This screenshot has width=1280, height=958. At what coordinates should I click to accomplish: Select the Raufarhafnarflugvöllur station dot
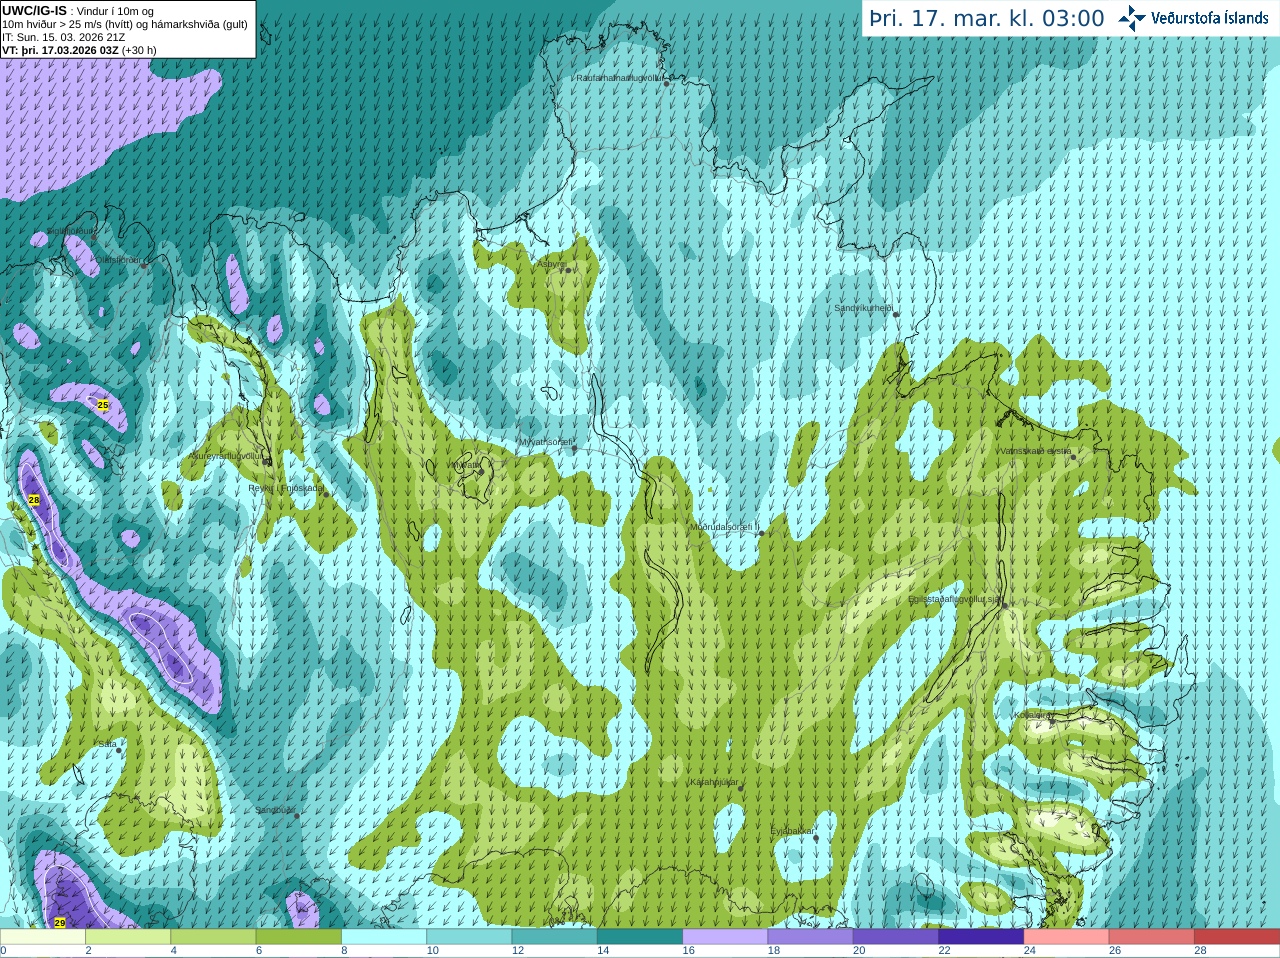667,84
